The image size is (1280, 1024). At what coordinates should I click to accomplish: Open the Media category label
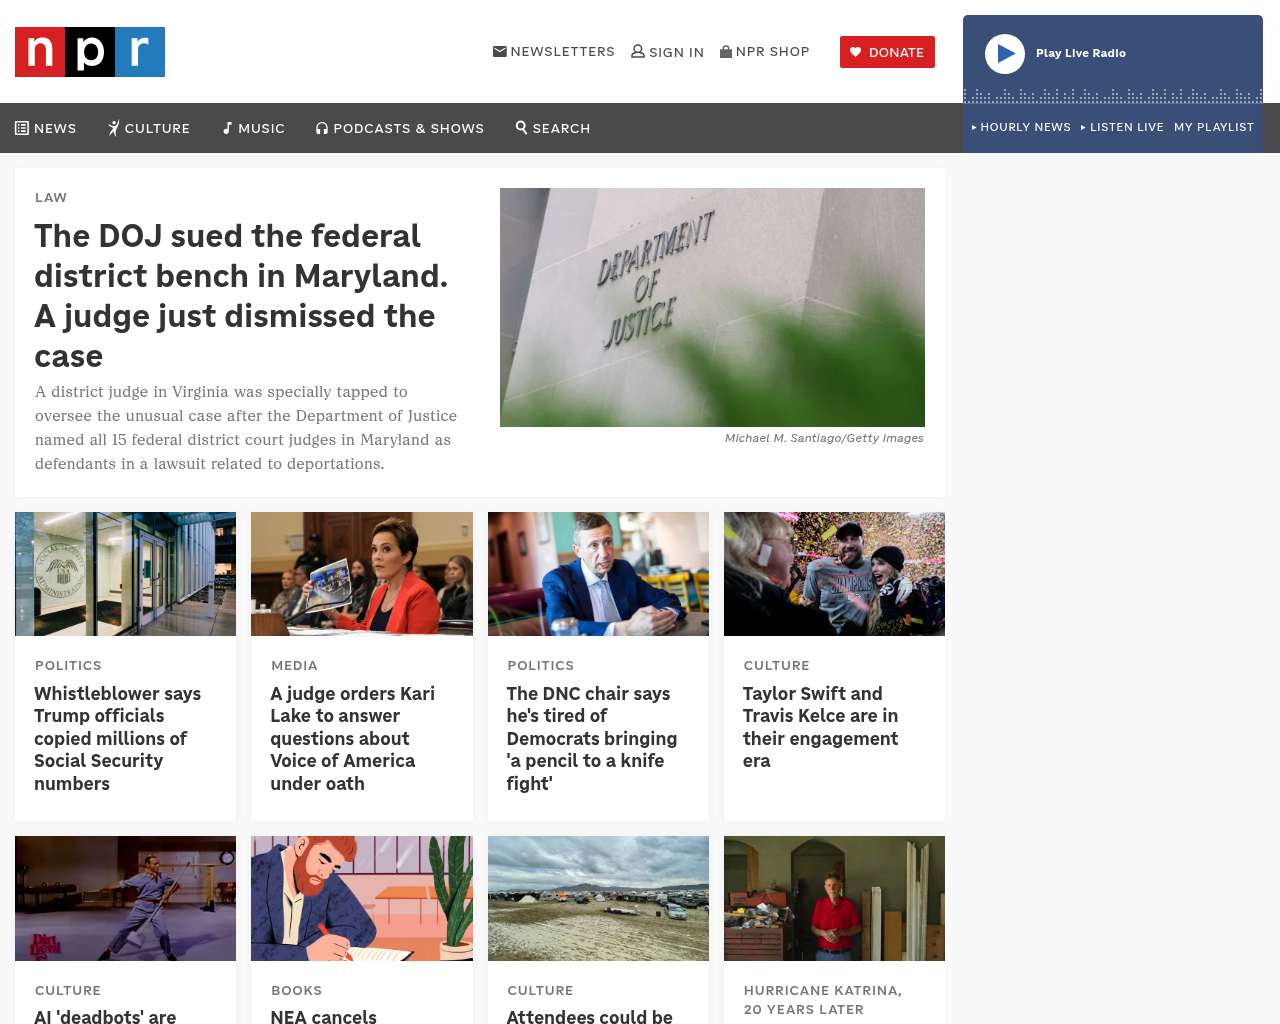pos(294,665)
